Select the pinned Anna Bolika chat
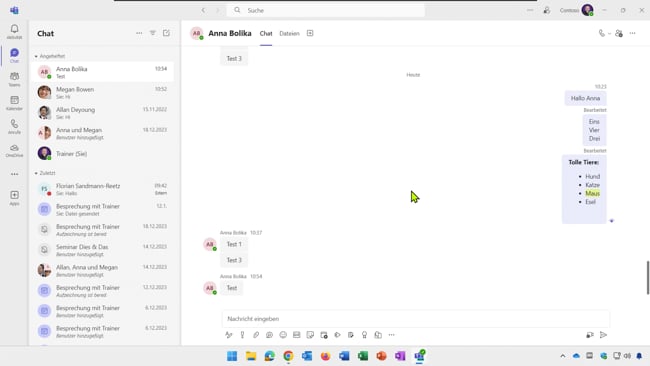The width and height of the screenshot is (650, 366). click(102, 72)
